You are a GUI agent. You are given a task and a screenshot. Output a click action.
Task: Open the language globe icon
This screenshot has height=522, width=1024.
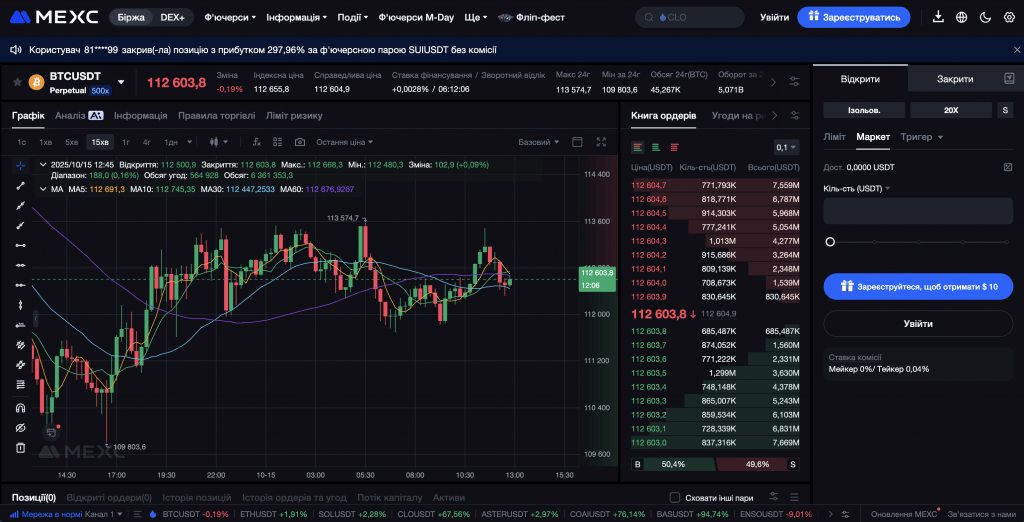tap(961, 17)
